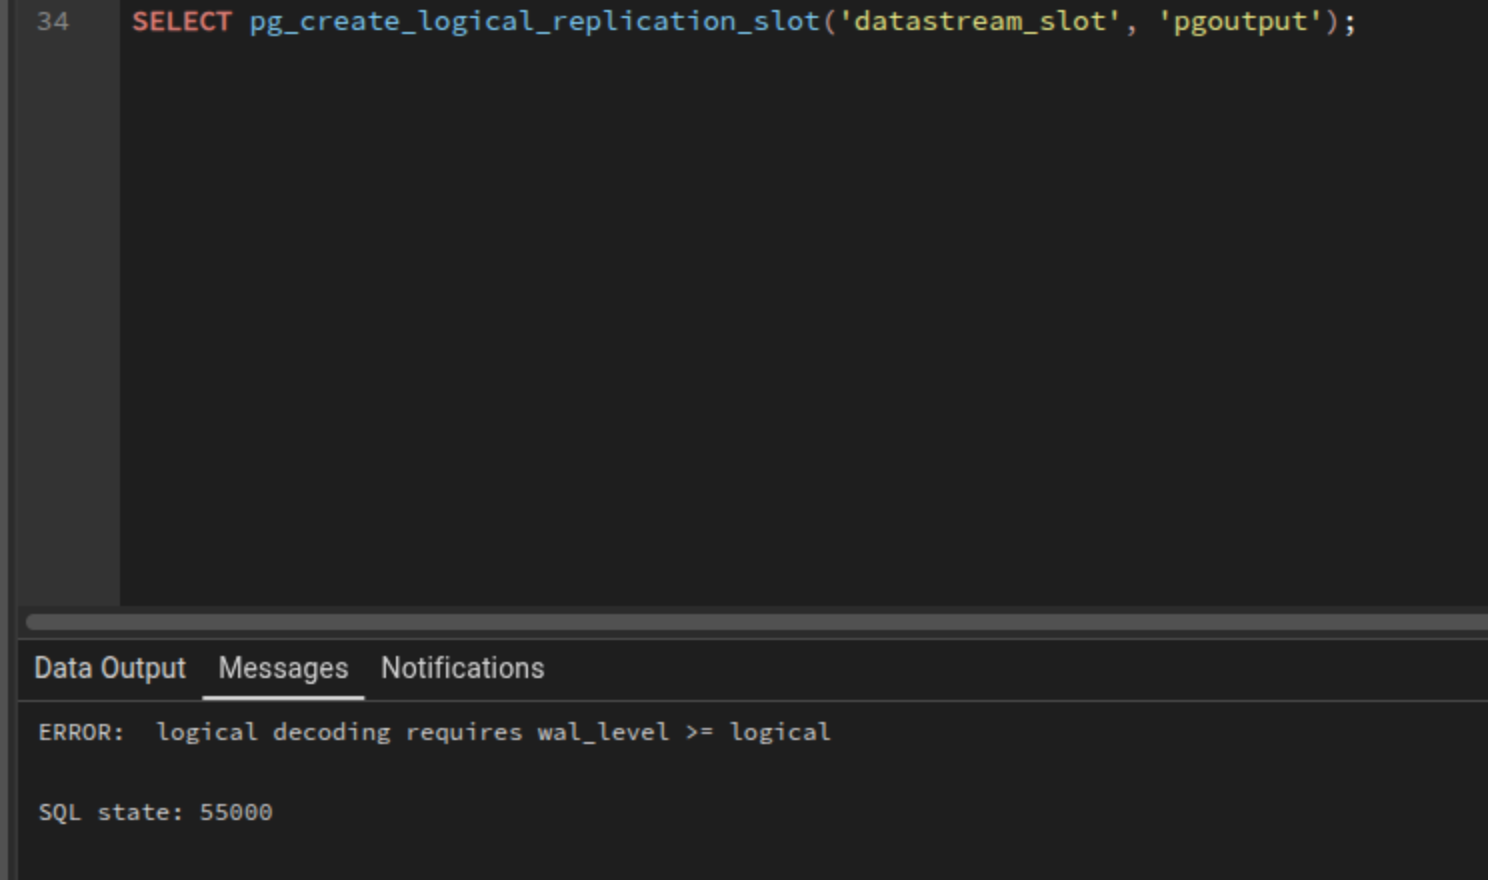The image size is (1488, 880).
Task: Click the horizontal scrollbar below the editor
Action: pyautogui.click(x=757, y=622)
